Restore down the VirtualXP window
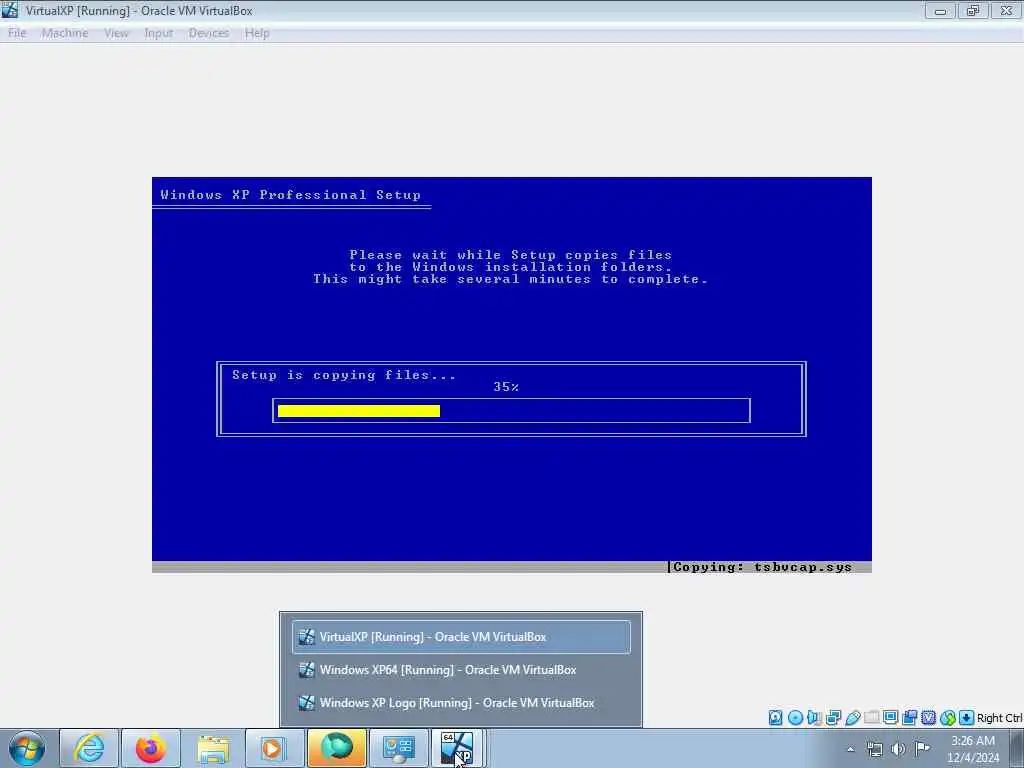 973,10
